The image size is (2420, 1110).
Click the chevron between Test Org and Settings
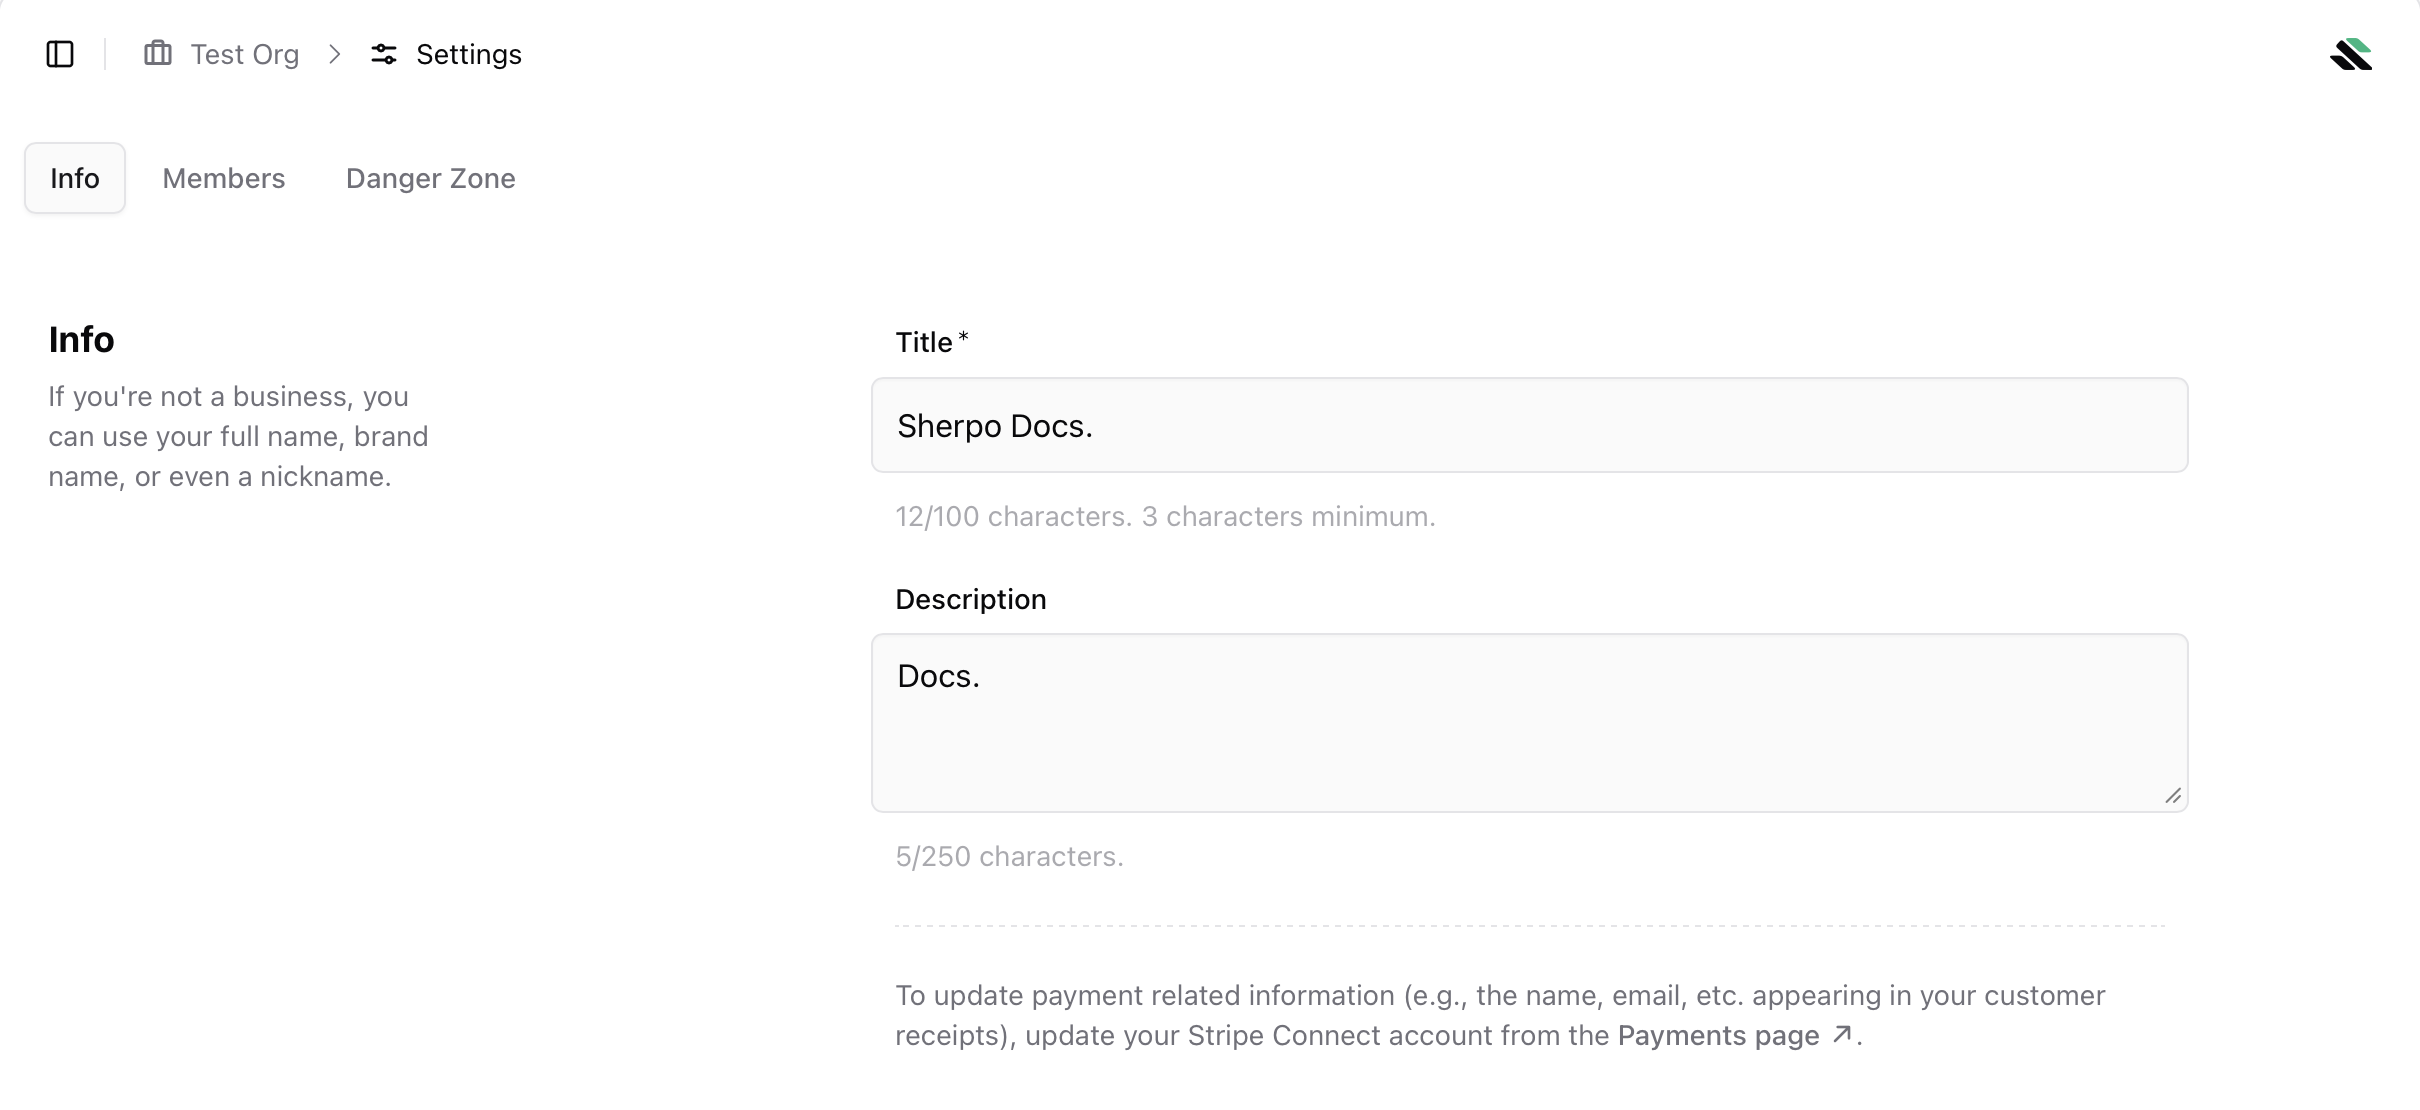pos(334,55)
